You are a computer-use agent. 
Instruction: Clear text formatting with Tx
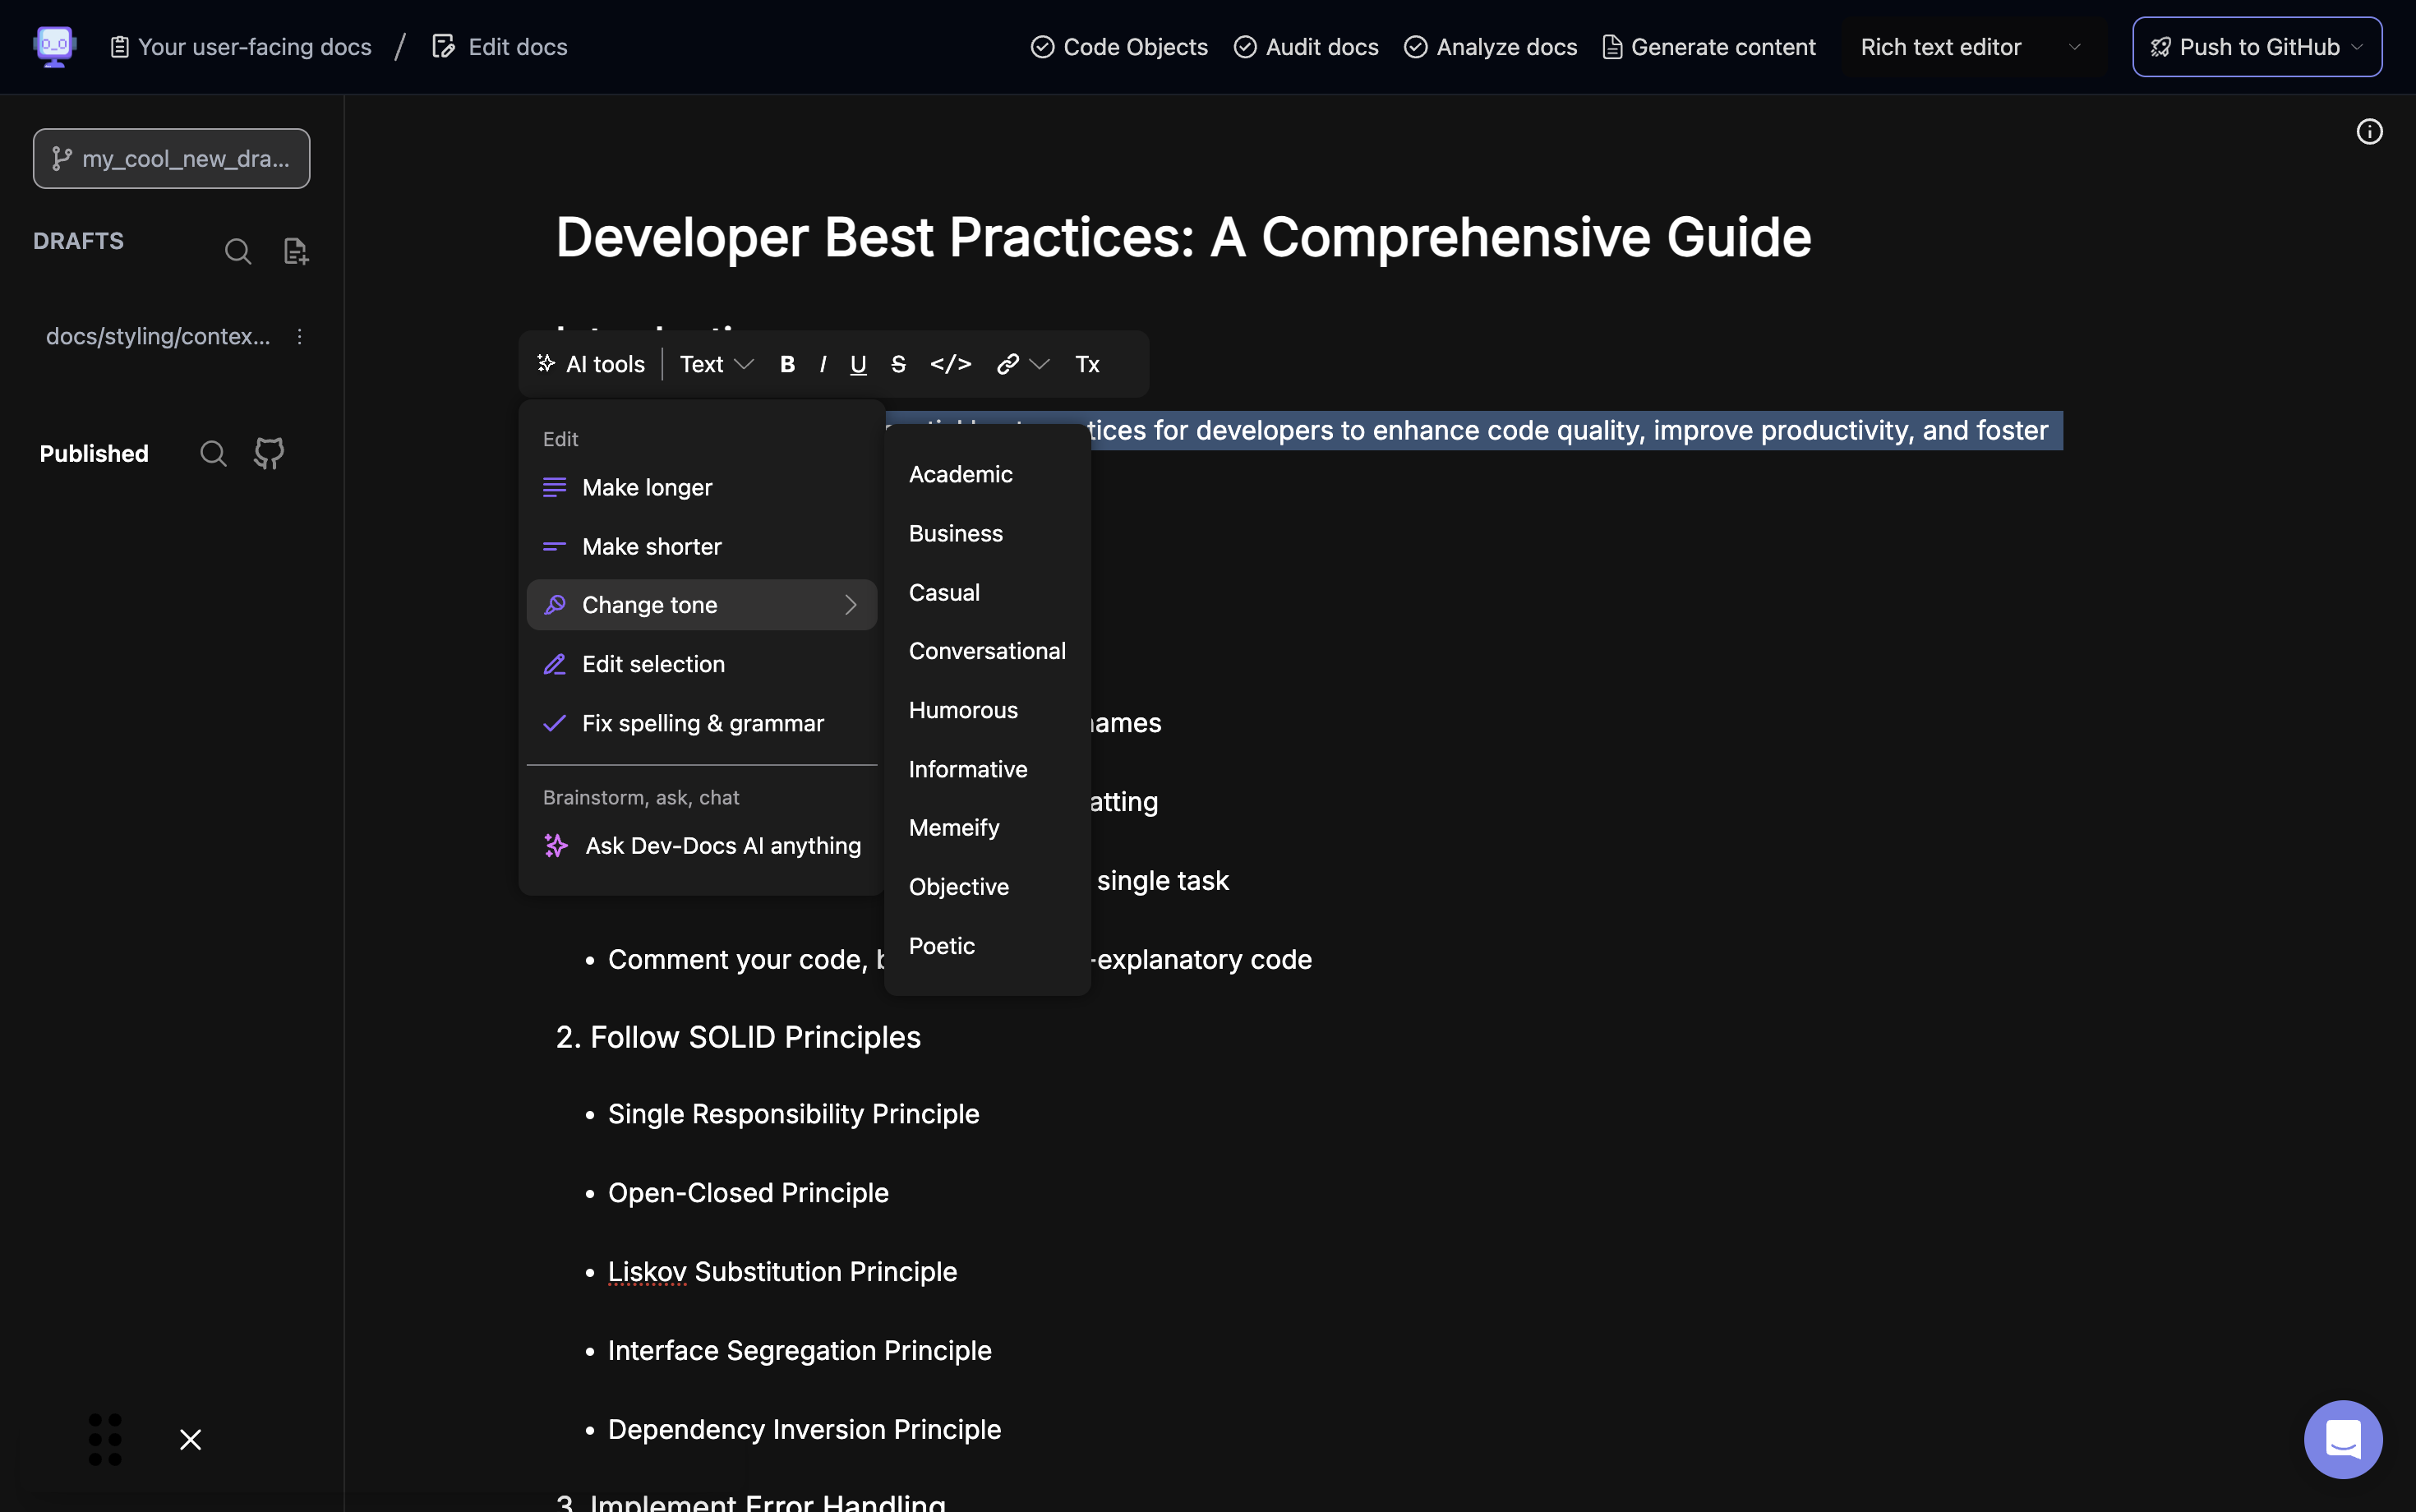pyautogui.click(x=1087, y=364)
